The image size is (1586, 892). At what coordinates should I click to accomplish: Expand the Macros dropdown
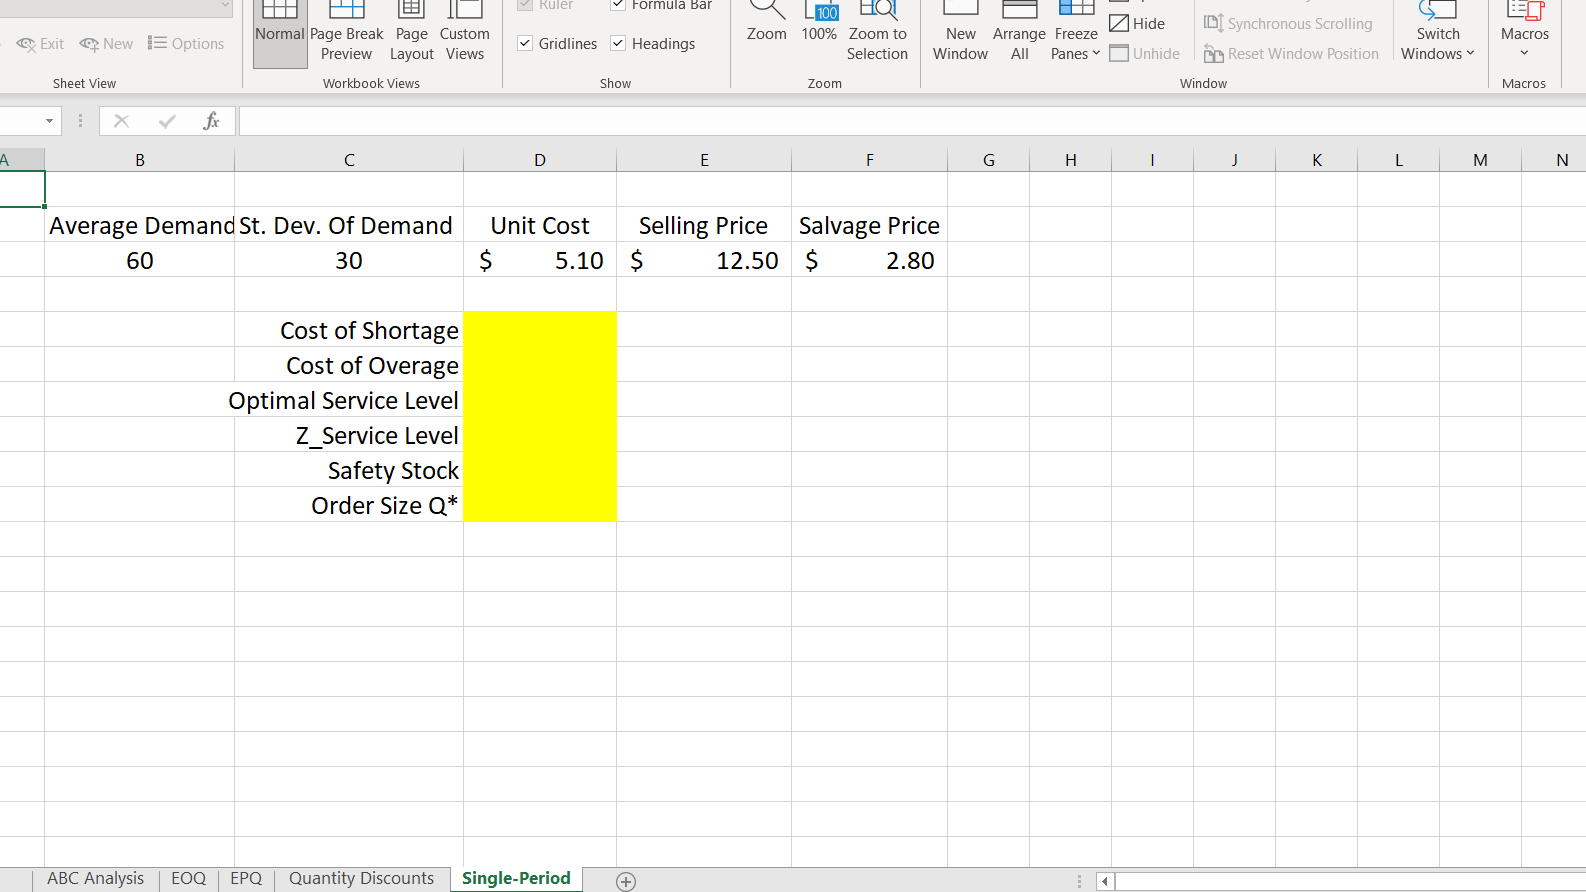[x=1525, y=53]
